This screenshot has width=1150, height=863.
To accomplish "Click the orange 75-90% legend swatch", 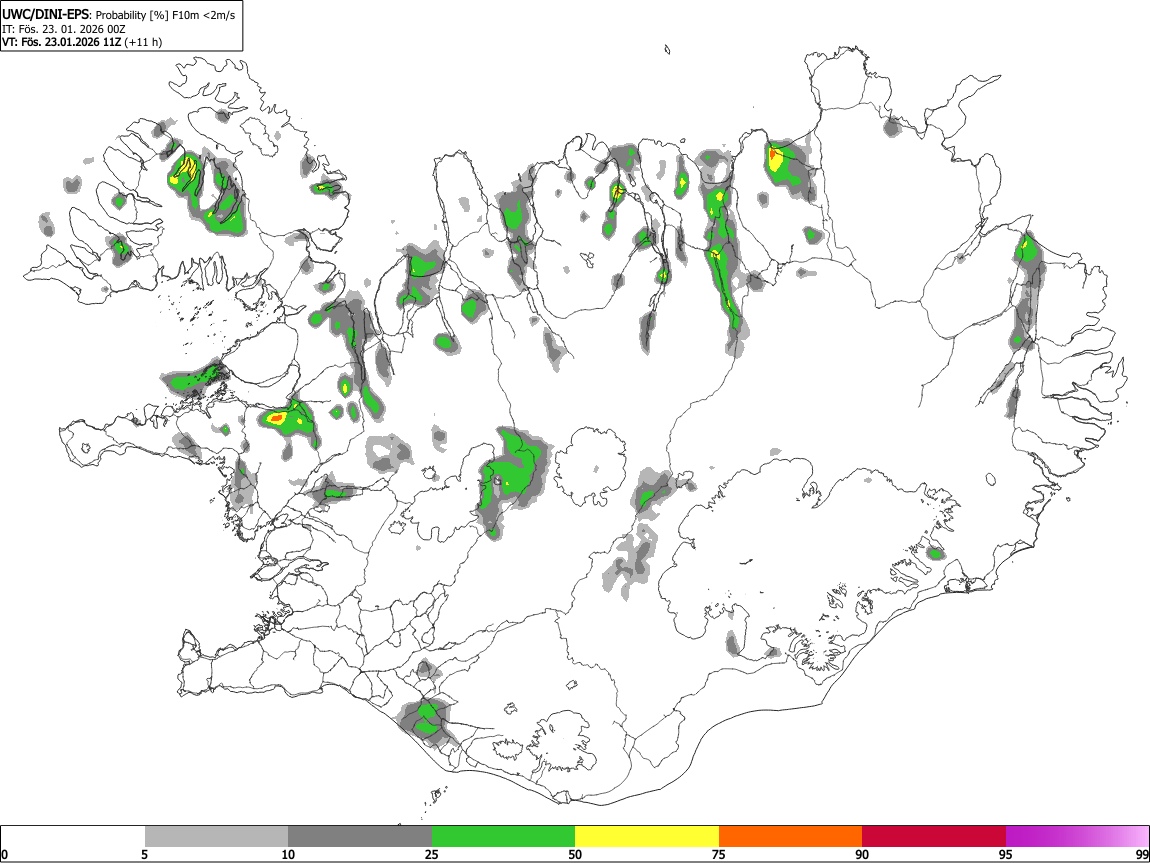I will [791, 837].
